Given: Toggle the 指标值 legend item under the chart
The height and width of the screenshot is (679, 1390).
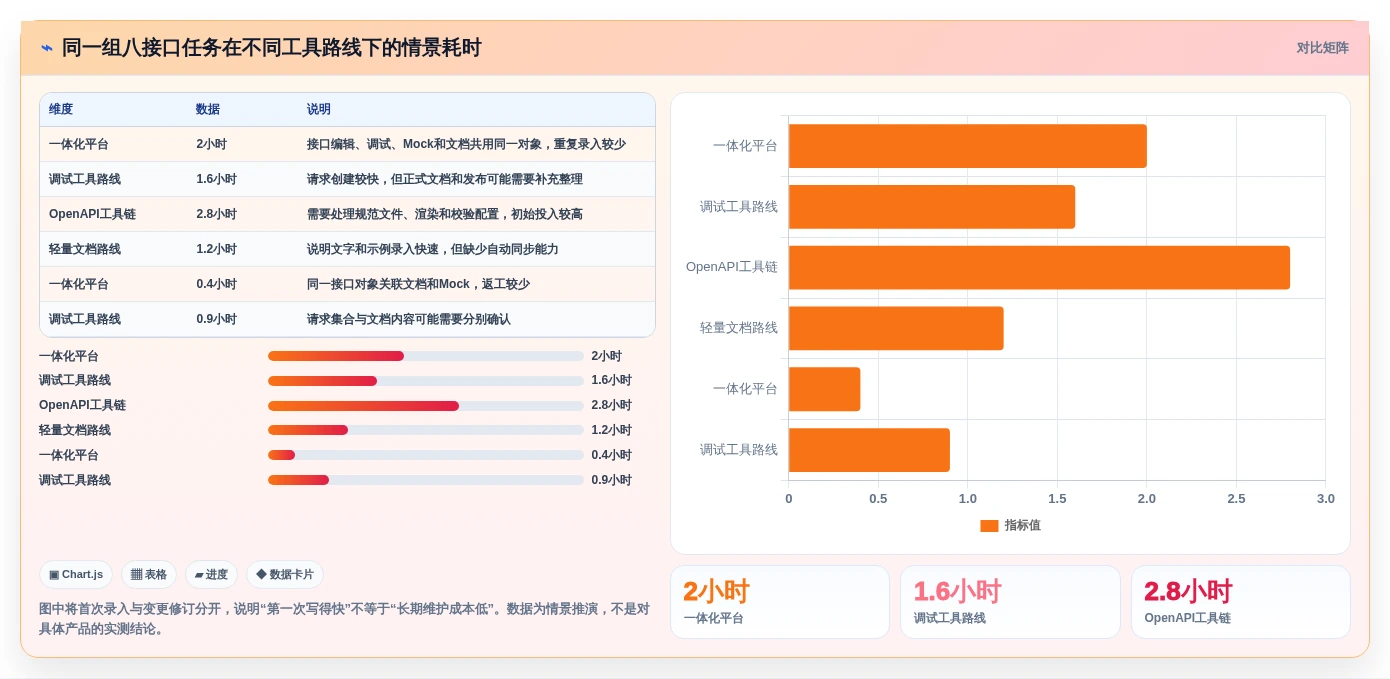Looking at the screenshot, I should tap(1010, 525).
